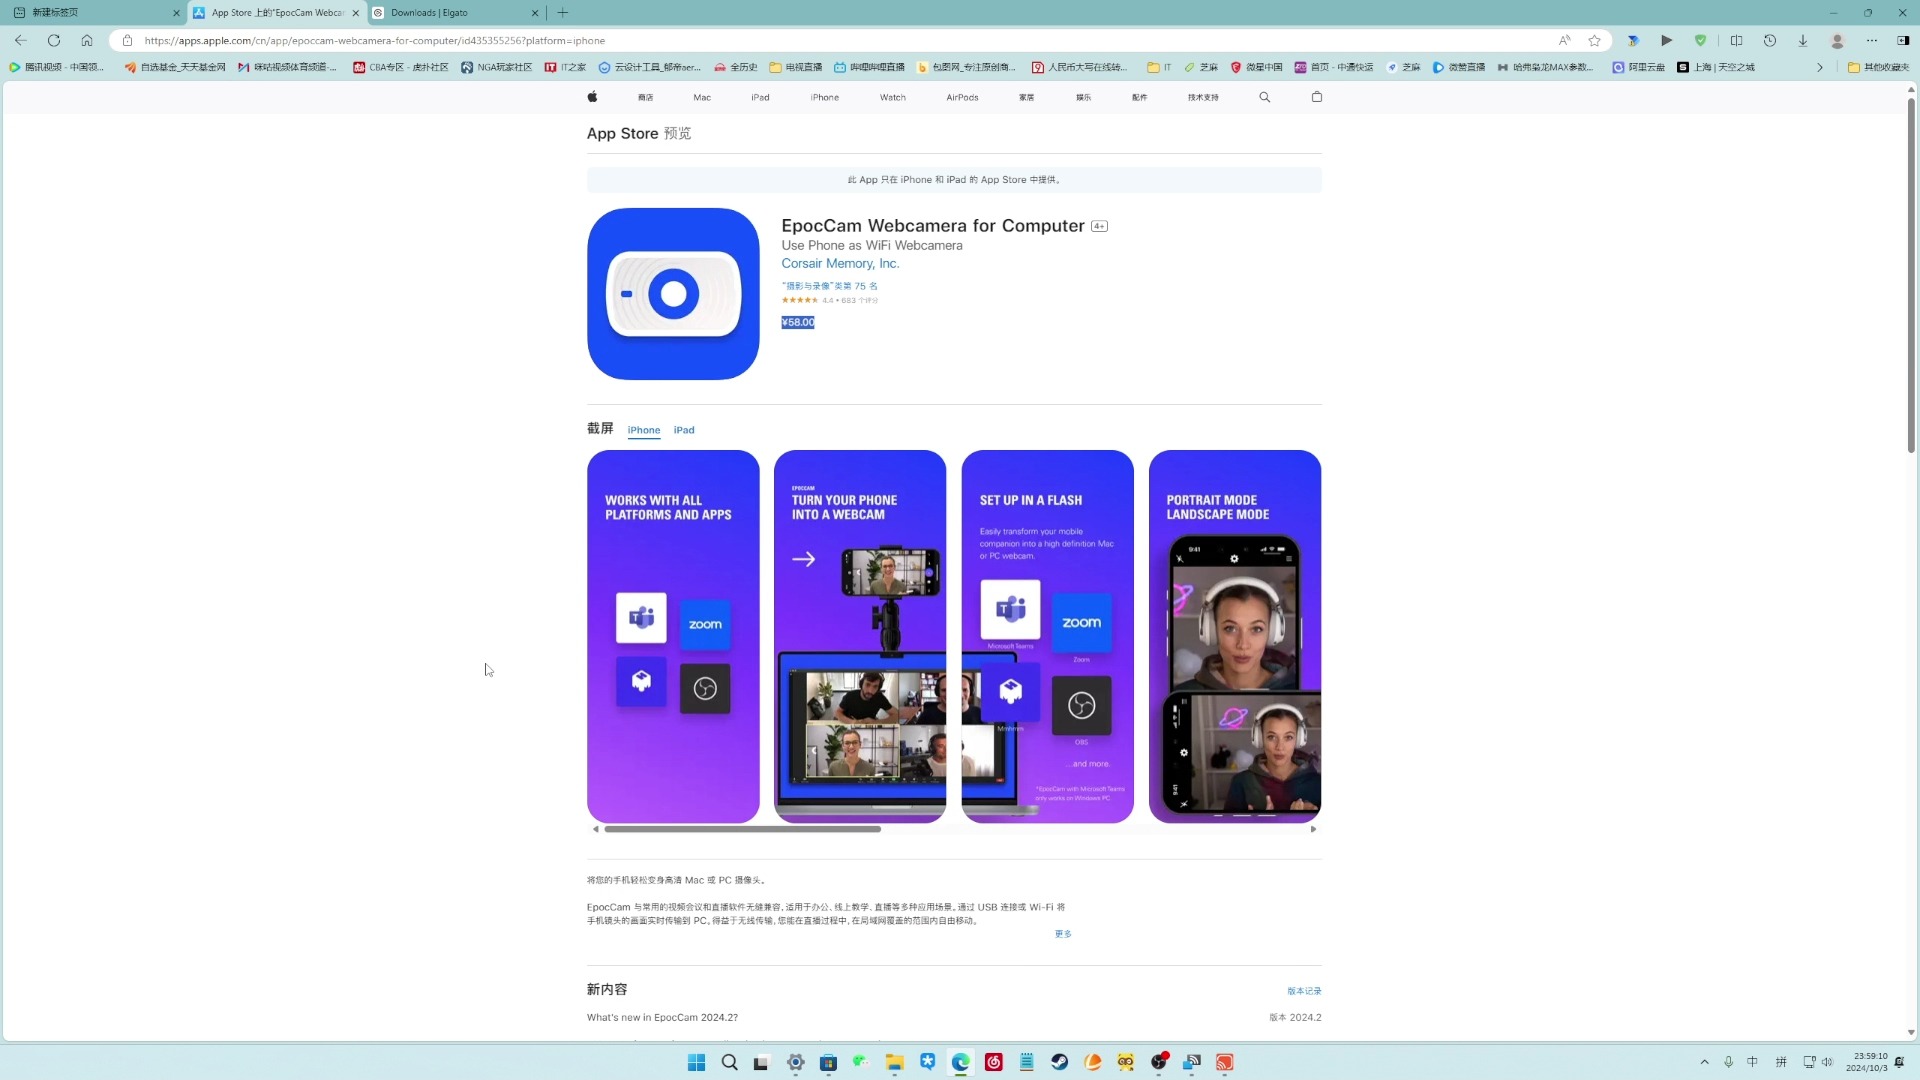Select the iPhone screenshots tab

click(644, 430)
